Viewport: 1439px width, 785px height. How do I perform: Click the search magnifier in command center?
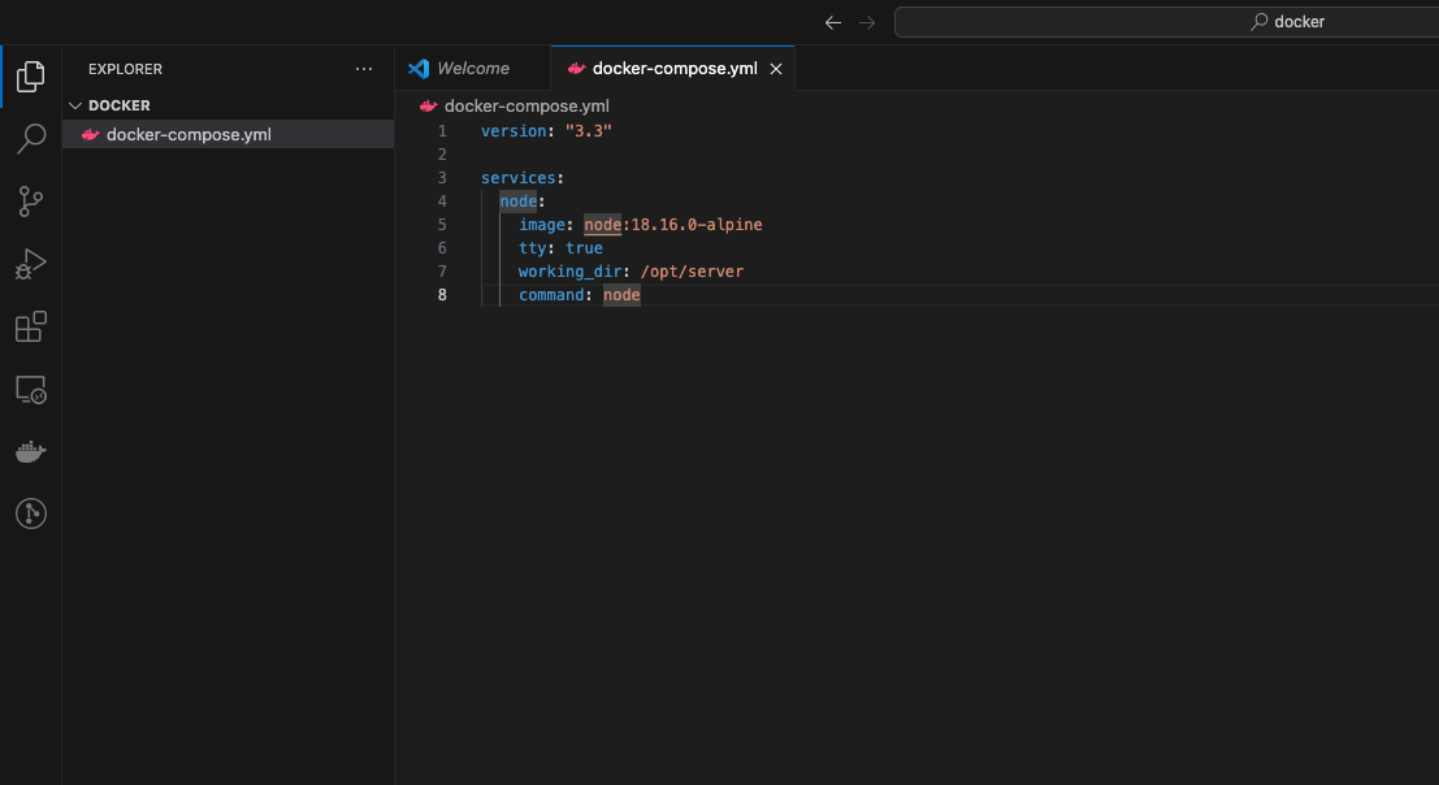pyautogui.click(x=1259, y=21)
